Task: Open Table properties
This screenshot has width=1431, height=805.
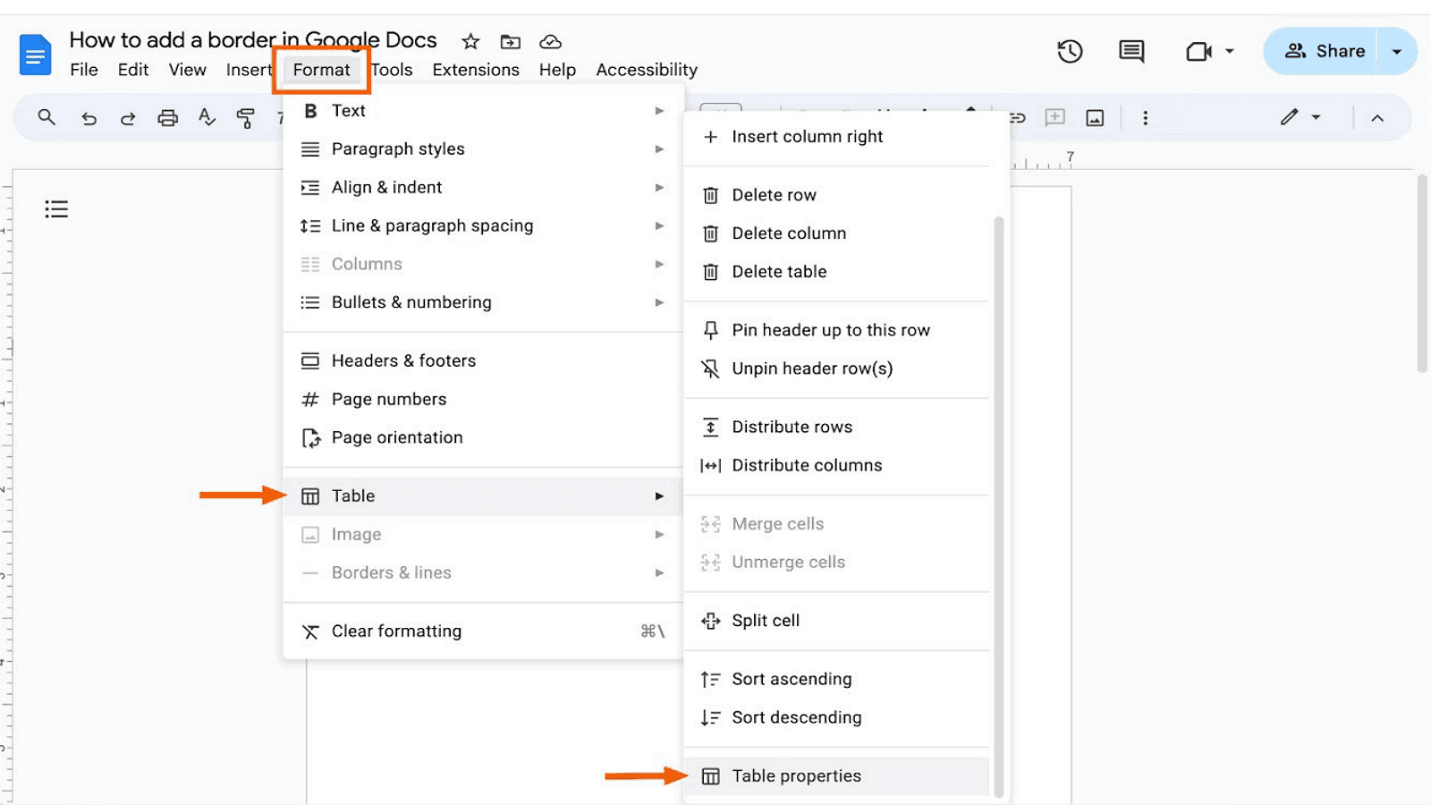Action: tap(837, 776)
